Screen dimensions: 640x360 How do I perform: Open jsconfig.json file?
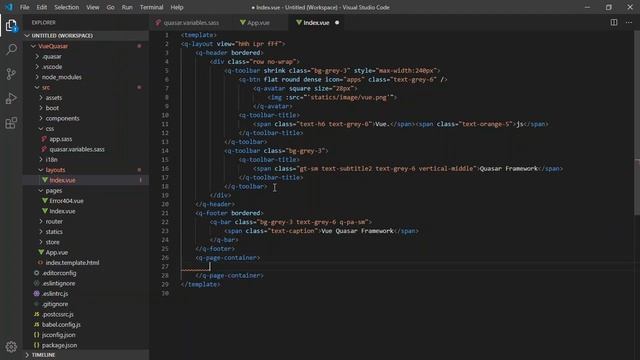click(x=86, y=335)
